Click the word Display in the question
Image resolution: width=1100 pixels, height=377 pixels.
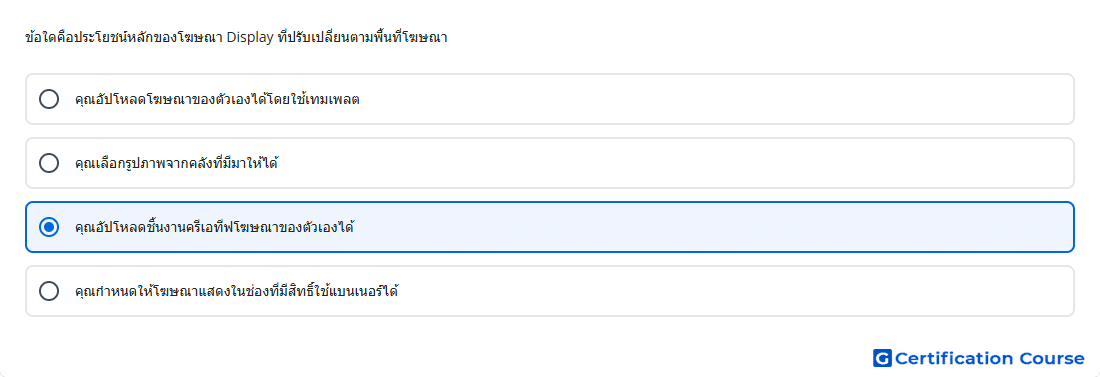(x=251, y=38)
